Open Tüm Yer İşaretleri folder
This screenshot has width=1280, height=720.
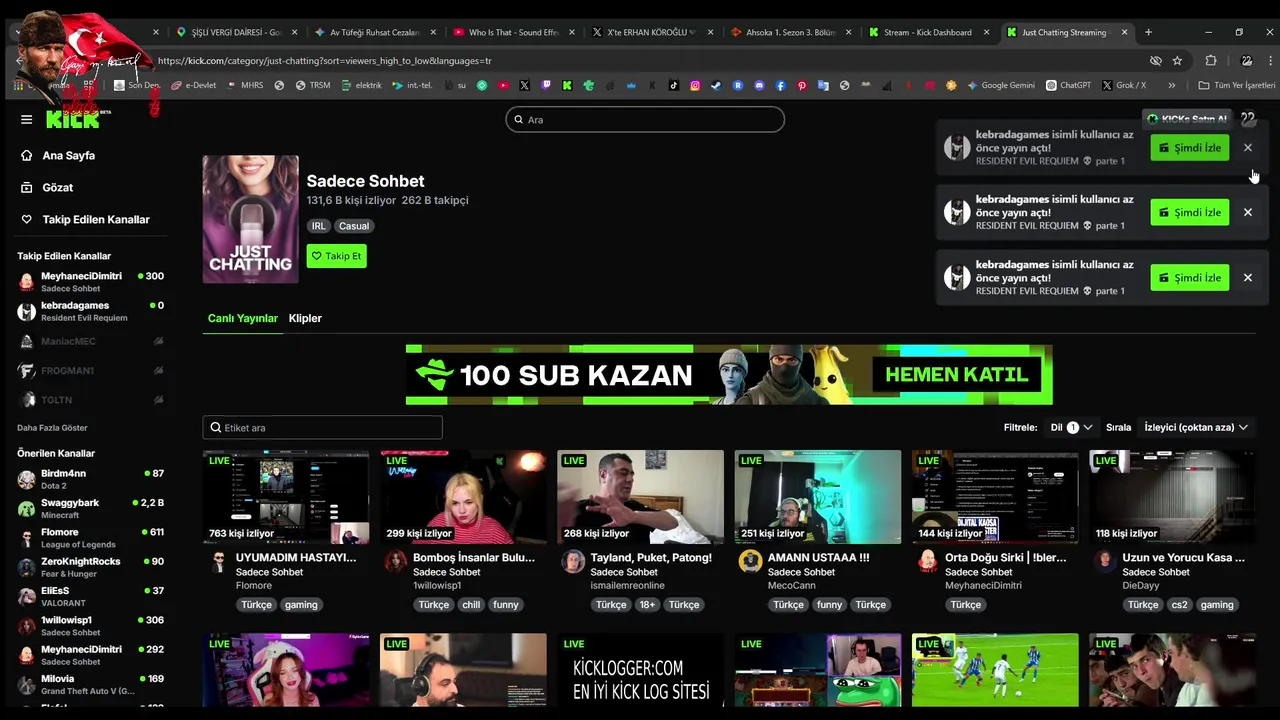pos(1236,85)
